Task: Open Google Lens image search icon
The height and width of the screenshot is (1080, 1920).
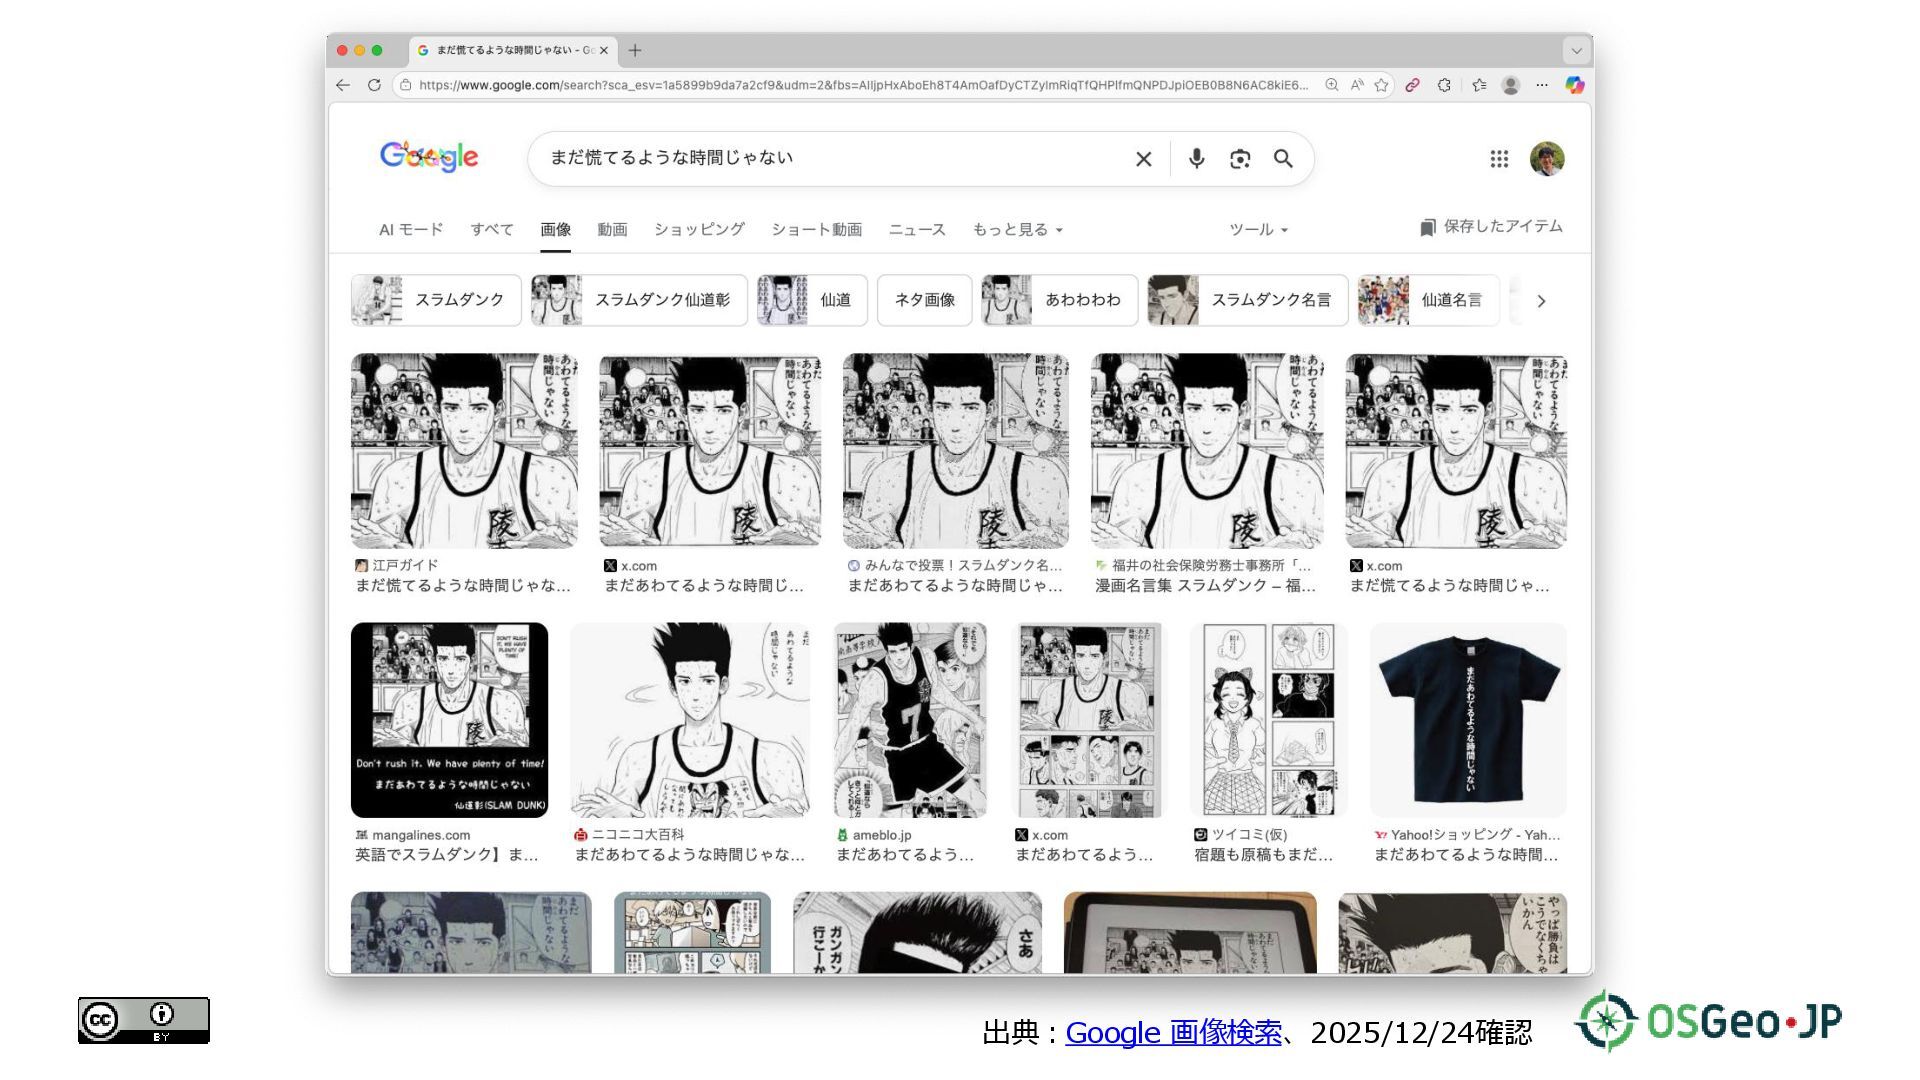Action: (x=1240, y=159)
